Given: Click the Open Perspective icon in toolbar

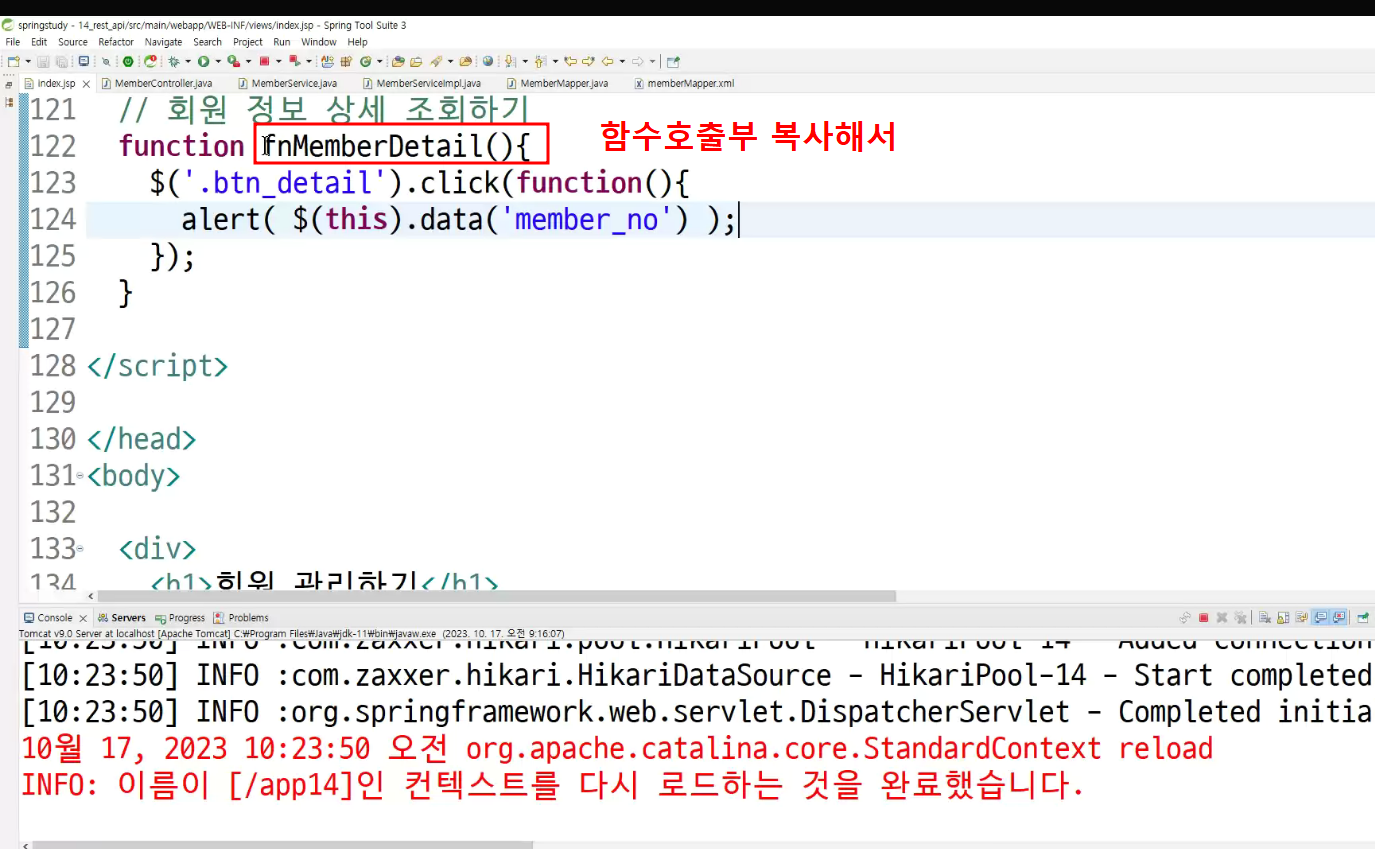Looking at the screenshot, I should tap(673, 61).
